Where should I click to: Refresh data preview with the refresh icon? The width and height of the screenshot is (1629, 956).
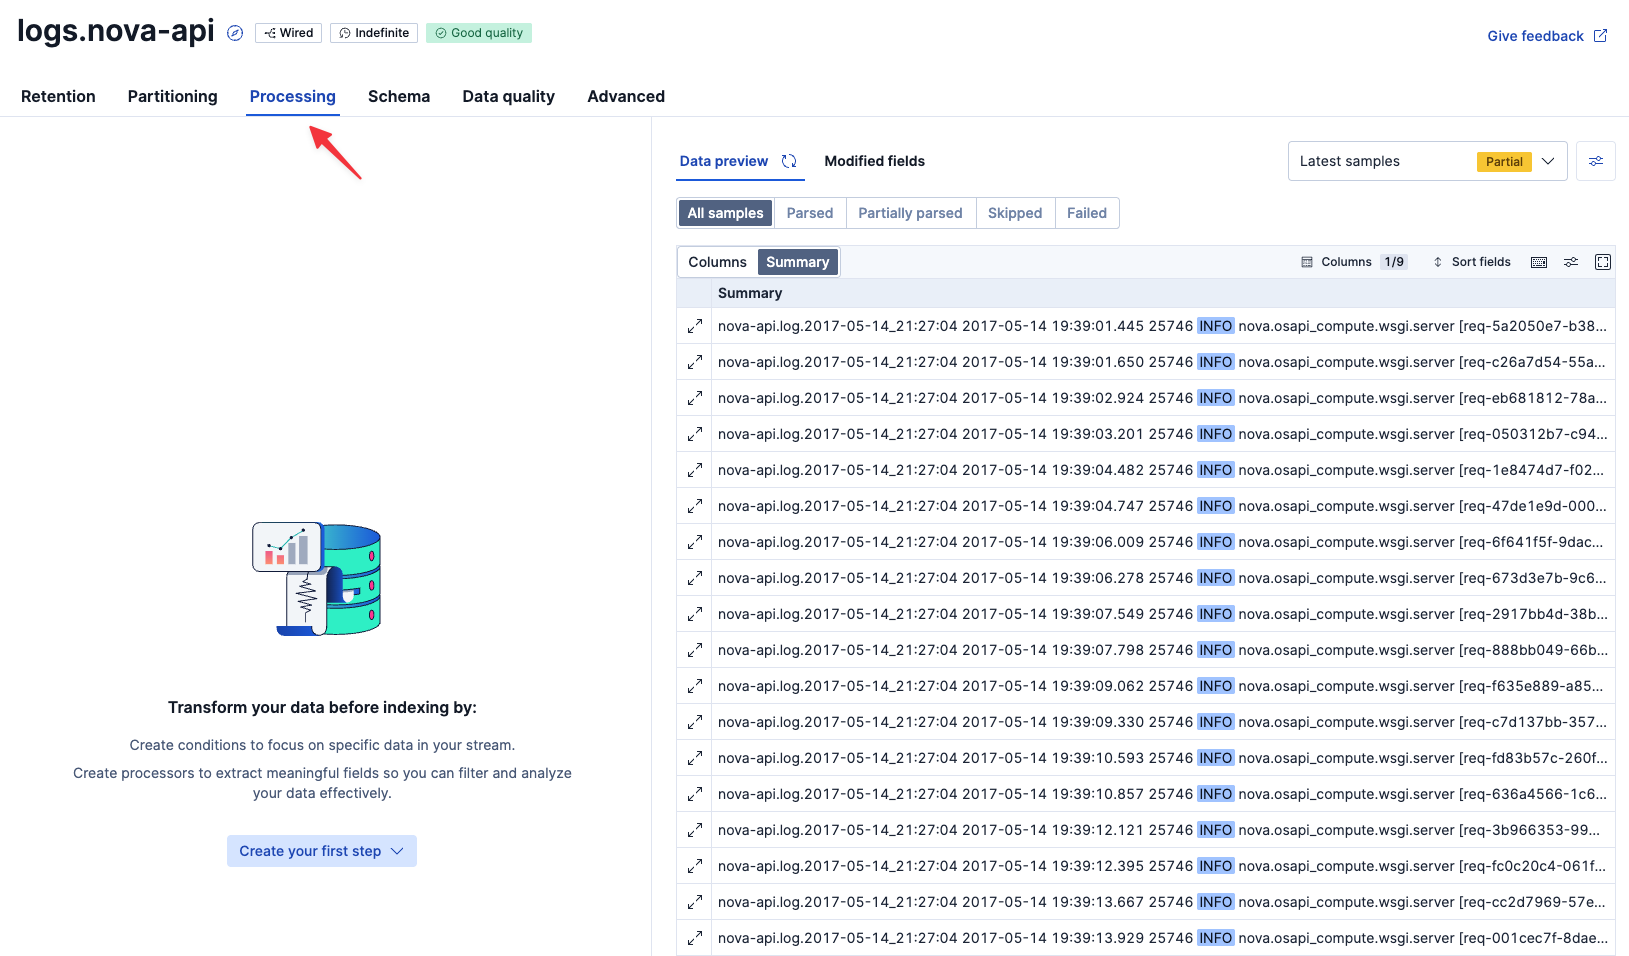pos(789,161)
